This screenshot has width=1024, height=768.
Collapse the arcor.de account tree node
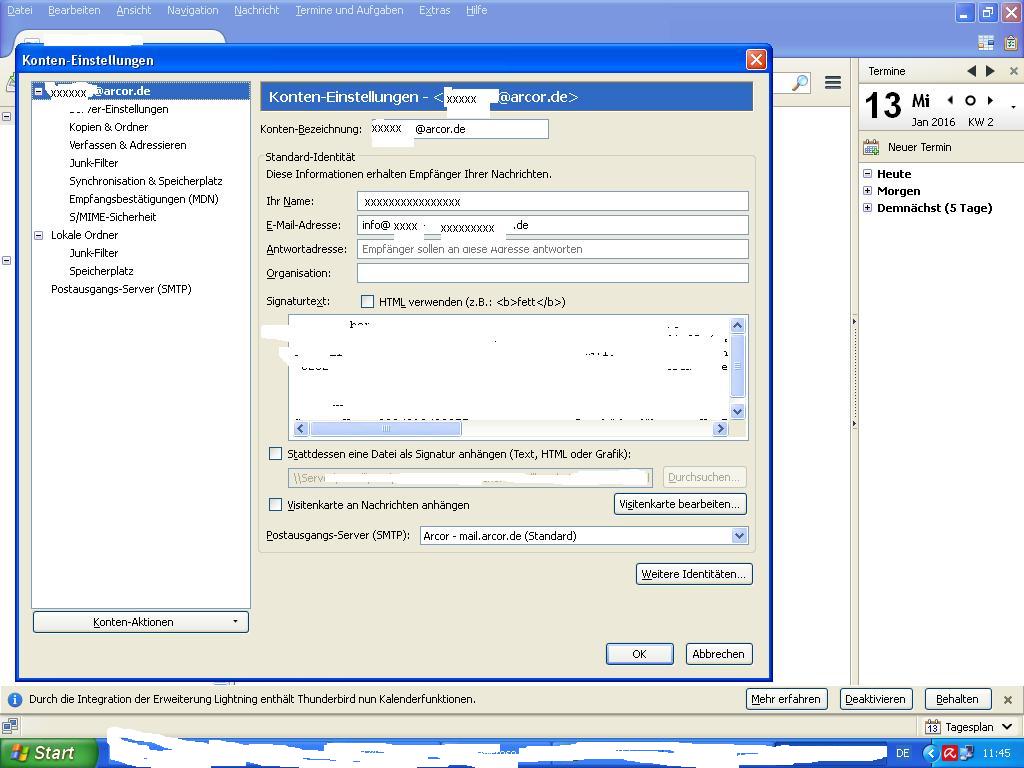pos(39,91)
